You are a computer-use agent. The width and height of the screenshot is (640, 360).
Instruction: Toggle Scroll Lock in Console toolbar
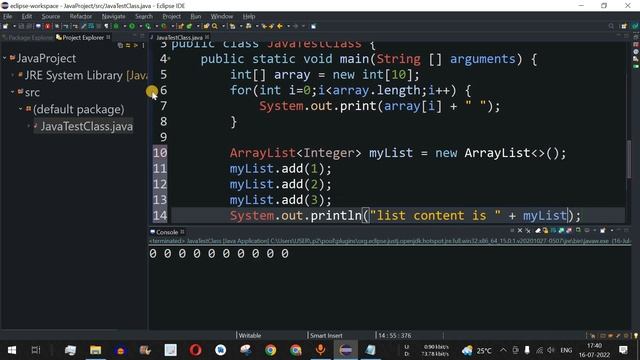[546, 231]
